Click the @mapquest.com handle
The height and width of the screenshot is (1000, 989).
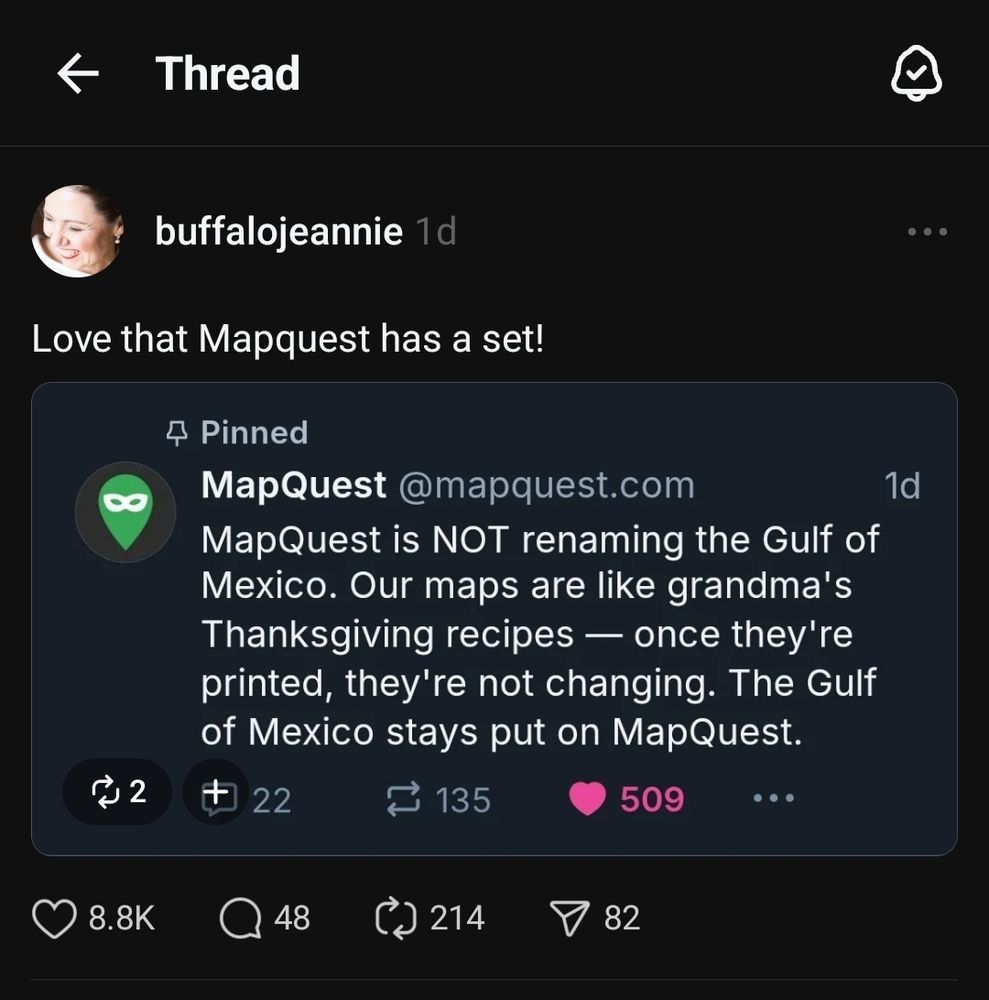click(546, 485)
